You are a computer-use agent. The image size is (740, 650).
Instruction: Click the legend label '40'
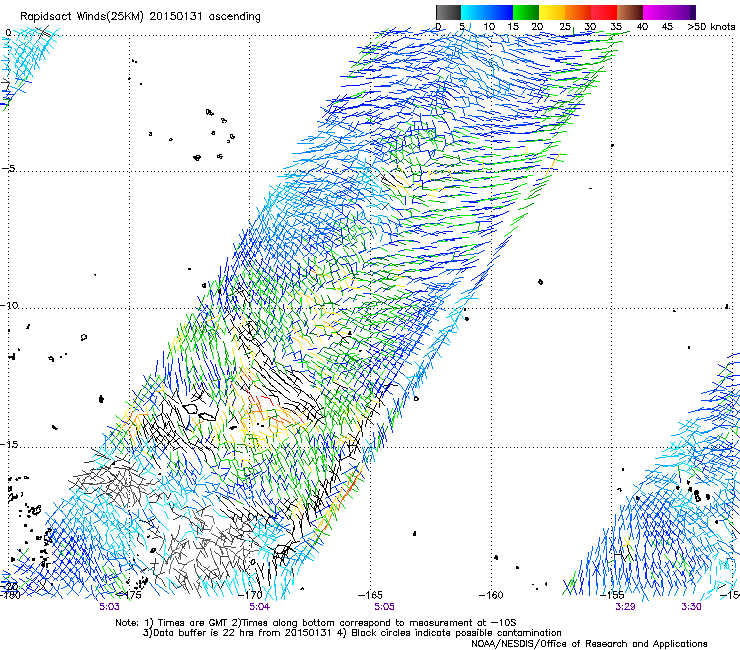click(x=642, y=27)
